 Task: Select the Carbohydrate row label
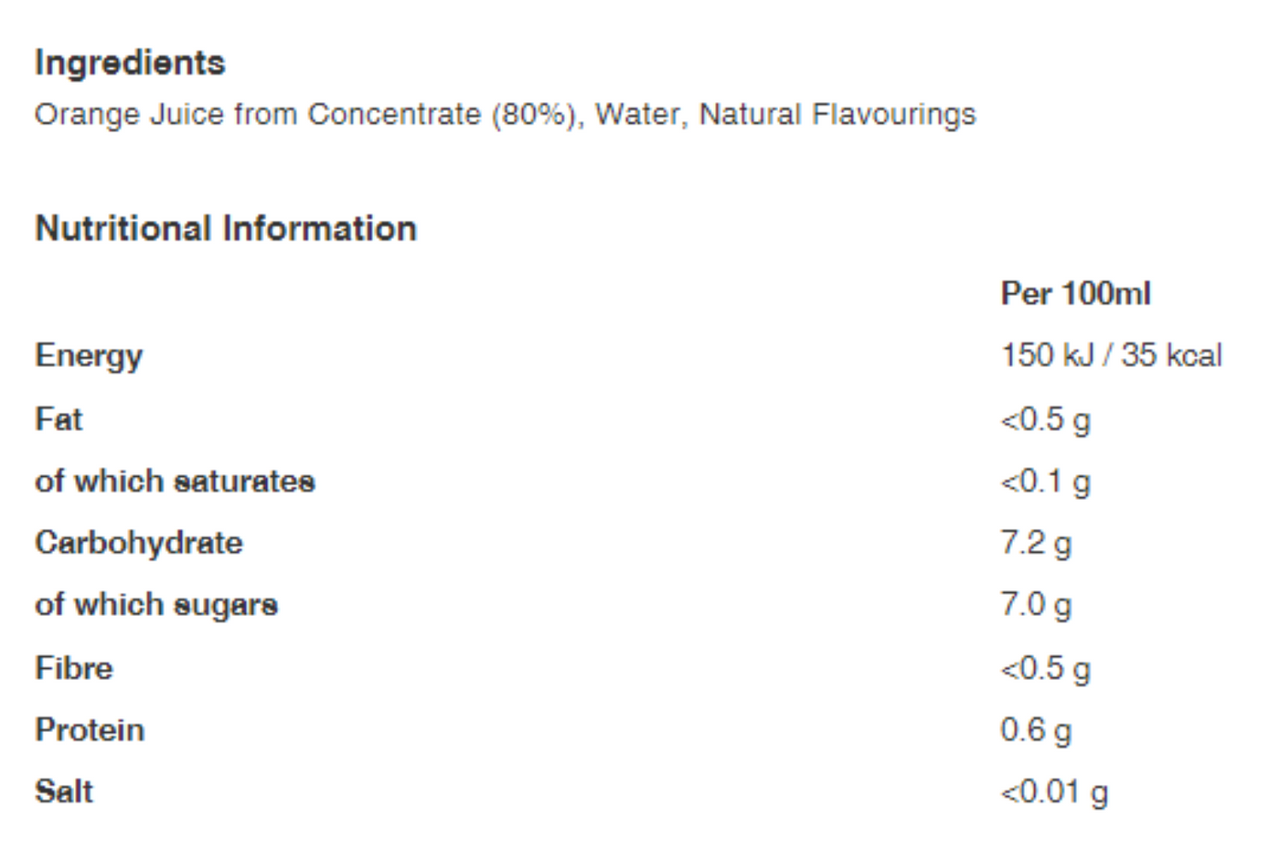point(139,543)
